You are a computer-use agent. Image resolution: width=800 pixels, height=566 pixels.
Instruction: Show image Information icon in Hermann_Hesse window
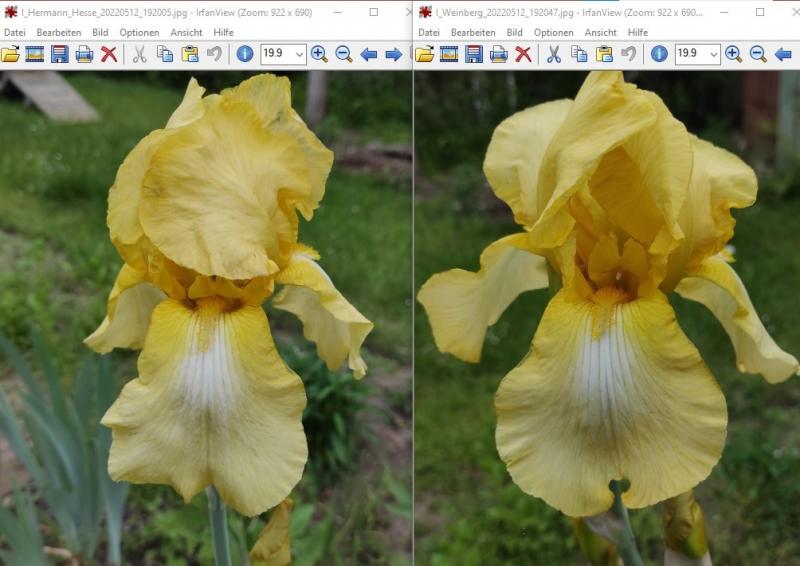[245, 54]
